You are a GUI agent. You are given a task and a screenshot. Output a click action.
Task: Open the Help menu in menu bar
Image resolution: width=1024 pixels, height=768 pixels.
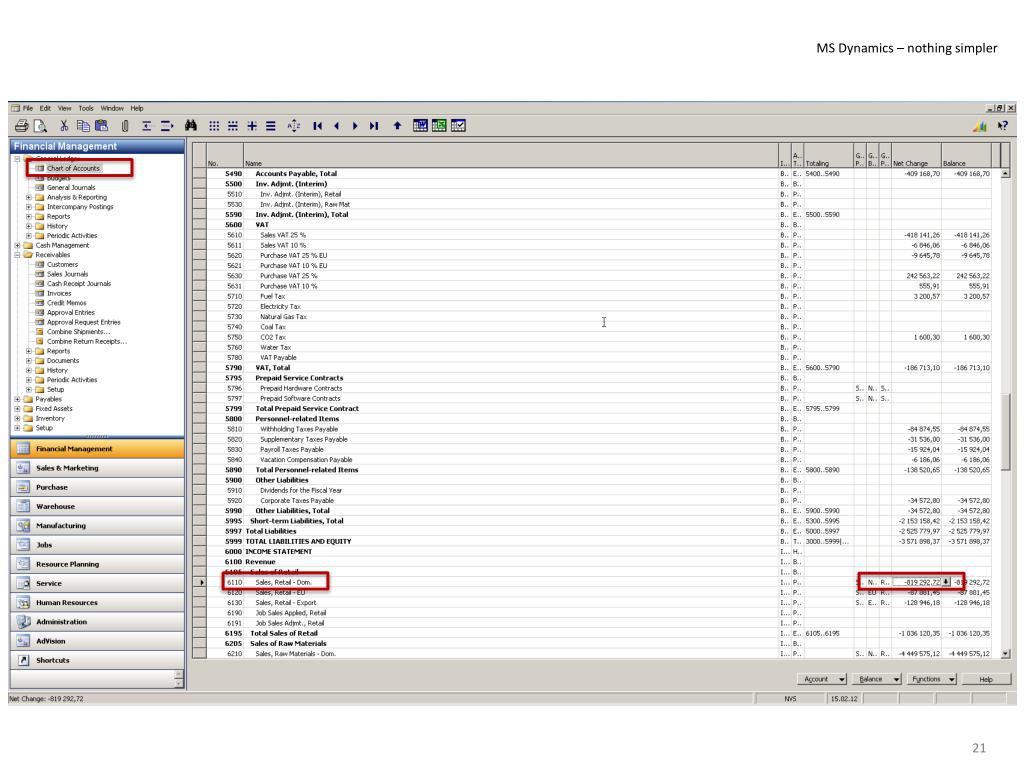[136, 108]
